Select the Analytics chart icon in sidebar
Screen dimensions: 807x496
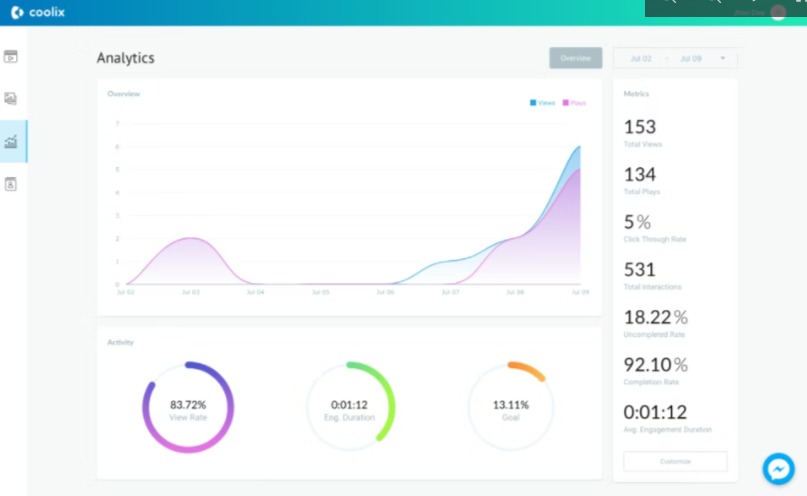11,141
